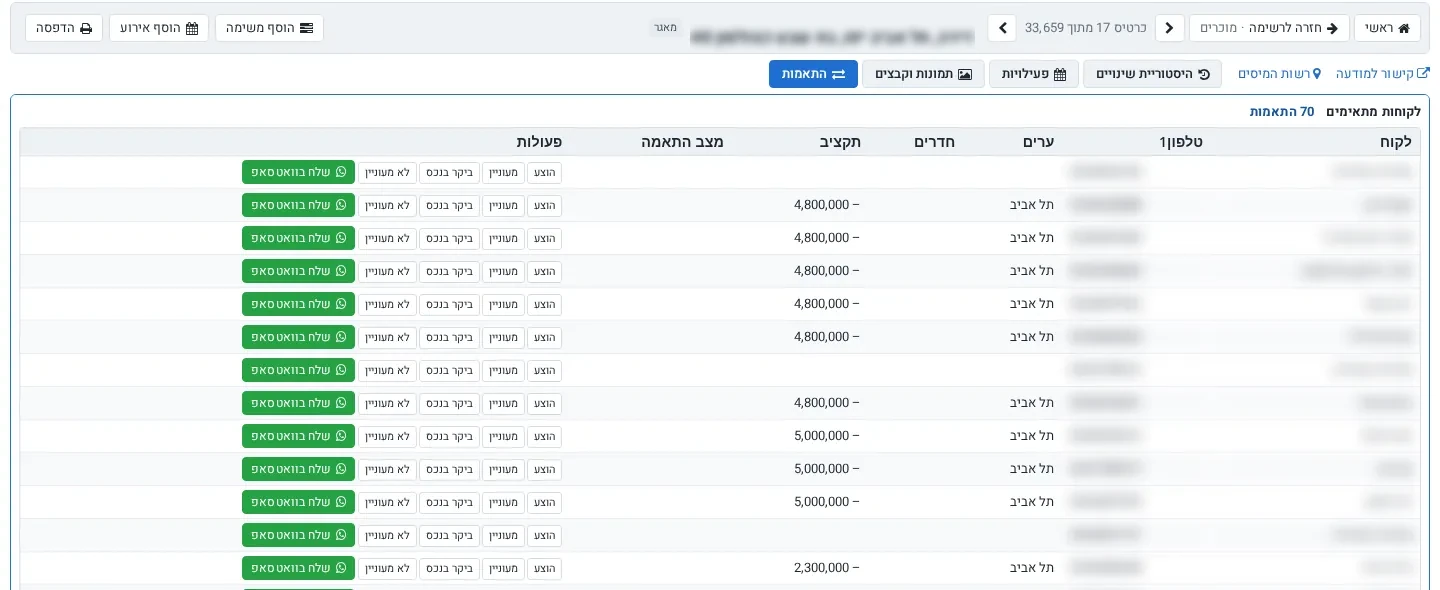Open the קישור למודעה external link

1383,74
